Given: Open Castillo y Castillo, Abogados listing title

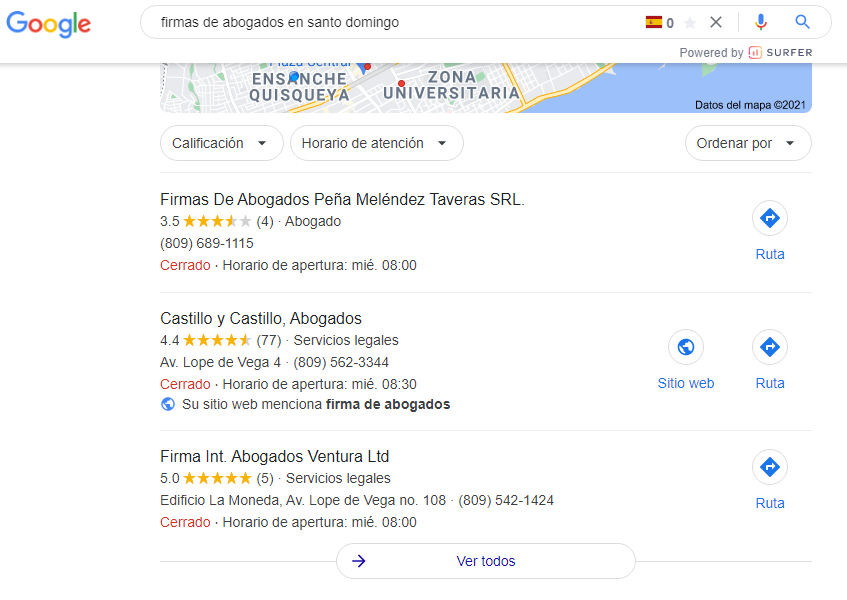Looking at the screenshot, I should 261,318.
